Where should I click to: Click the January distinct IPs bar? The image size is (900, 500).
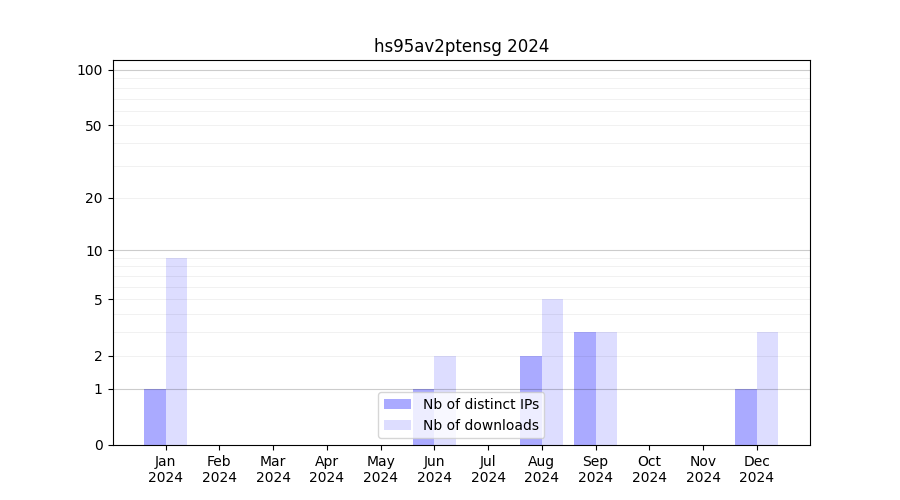click(x=155, y=417)
